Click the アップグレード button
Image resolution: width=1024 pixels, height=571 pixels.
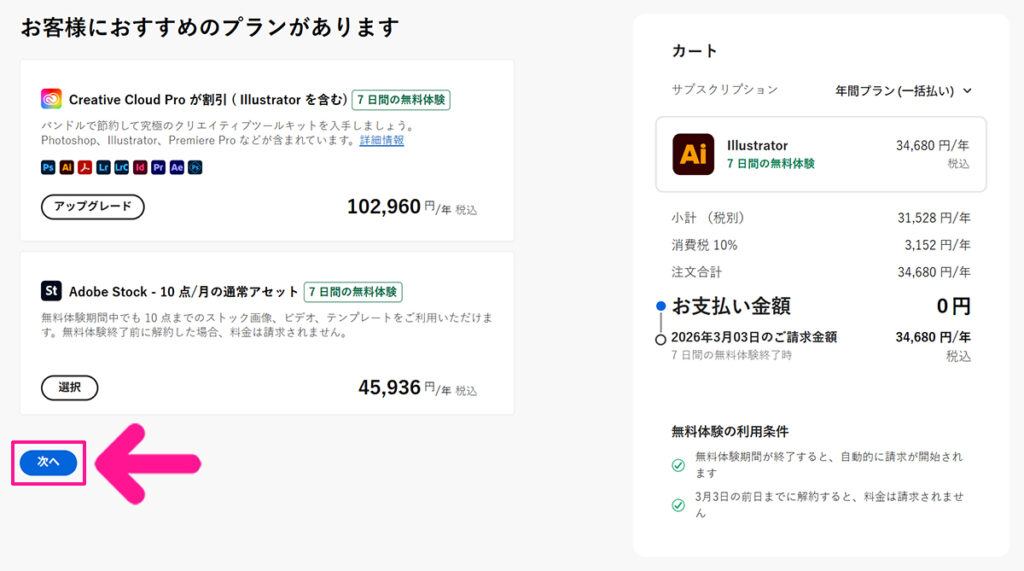93,206
